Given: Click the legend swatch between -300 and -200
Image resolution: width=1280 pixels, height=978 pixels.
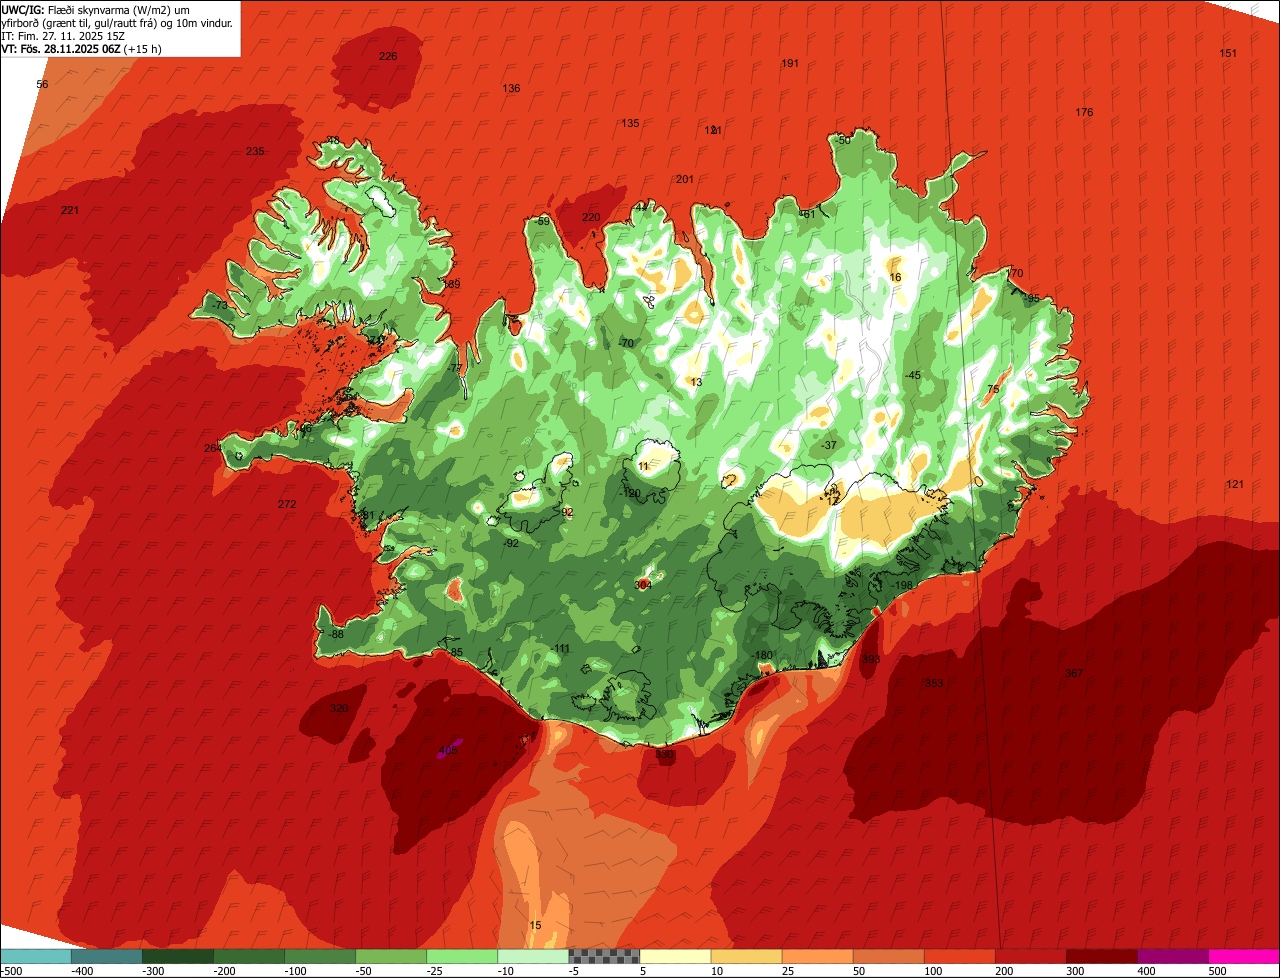Looking at the screenshot, I should click(177, 956).
